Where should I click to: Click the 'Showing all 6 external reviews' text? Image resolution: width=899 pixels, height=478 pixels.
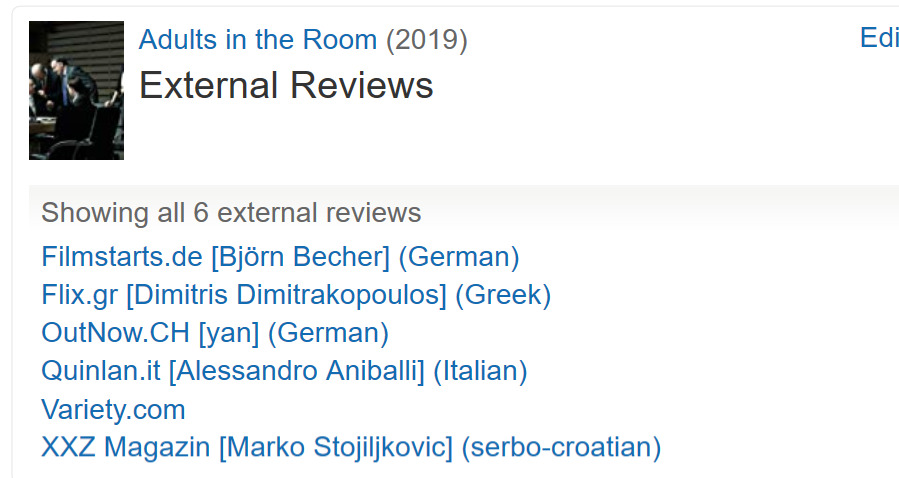click(231, 213)
